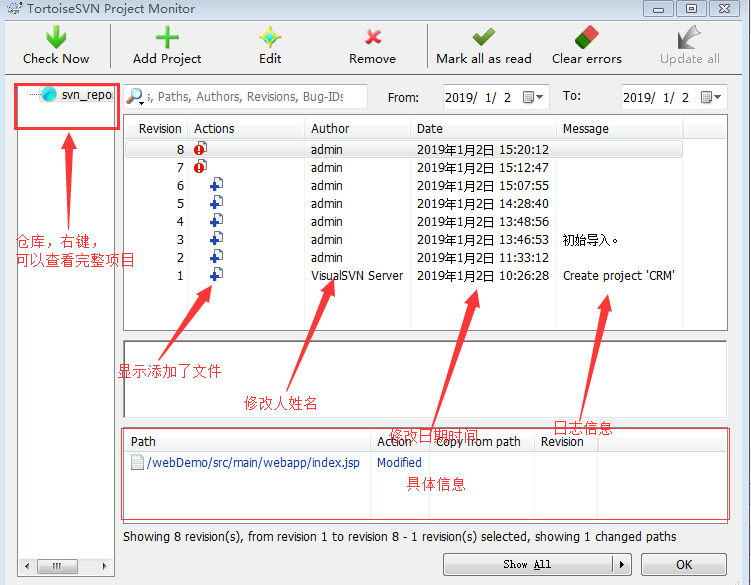Click the file icon beside index.jsp path
Screen dimensions: 751x585
coord(137,462)
